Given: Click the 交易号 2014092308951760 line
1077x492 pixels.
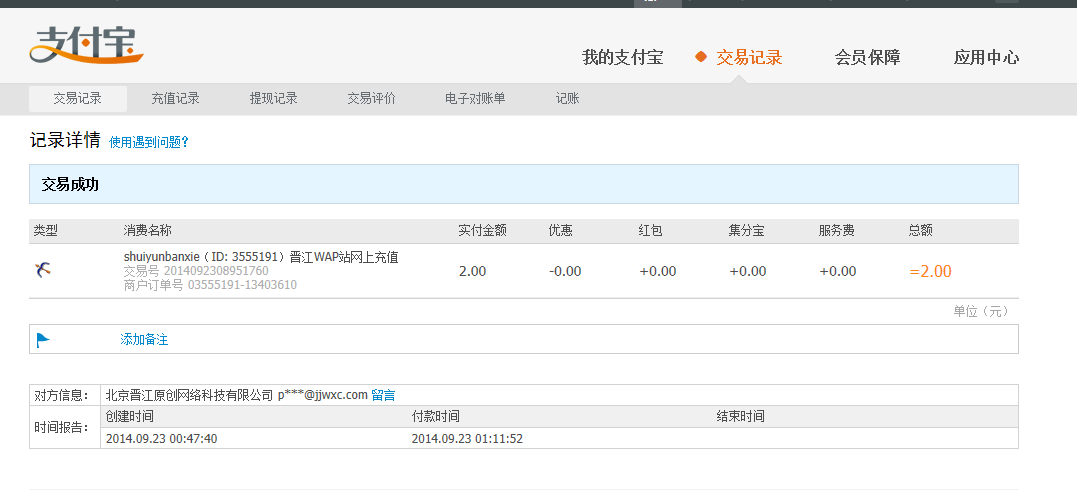Looking at the screenshot, I should pos(196,271).
